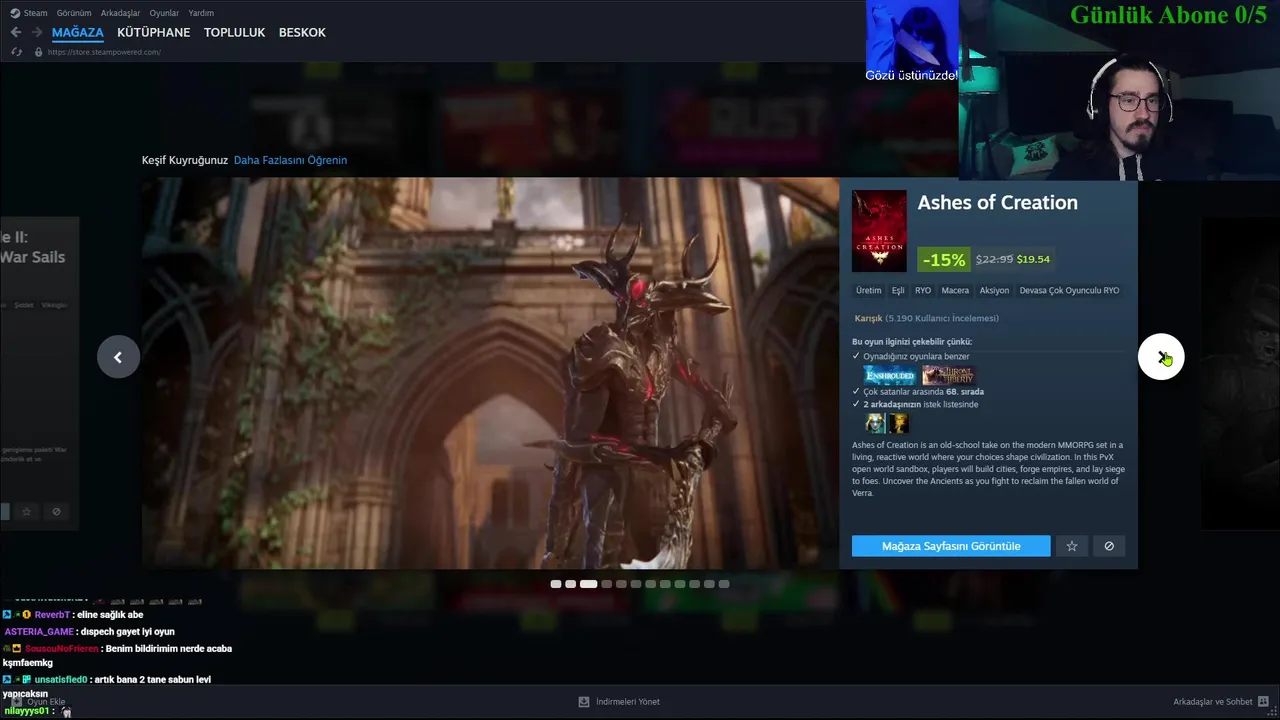Open the Görünüm menu
Image resolution: width=1280 pixels, height=720 pixels.
click(x=74, y=13)
